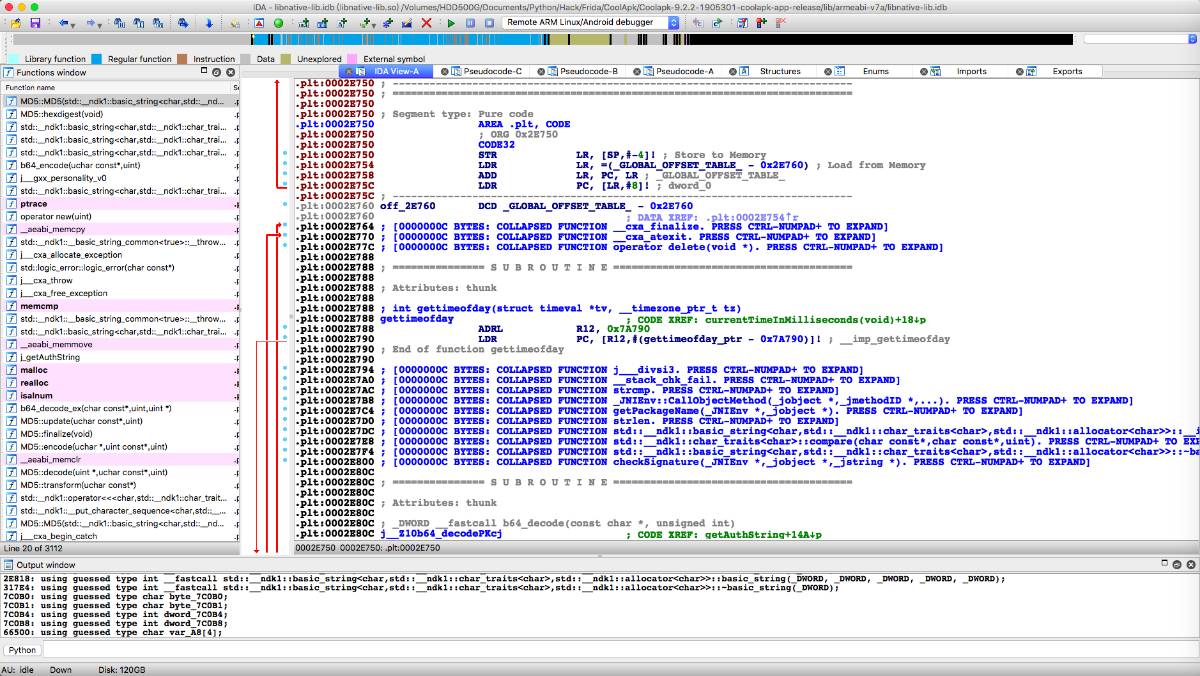Expand collapsed function strlen
This screenshot has height=676, width=1200.
pyautogui.click(x=616, y=421)
